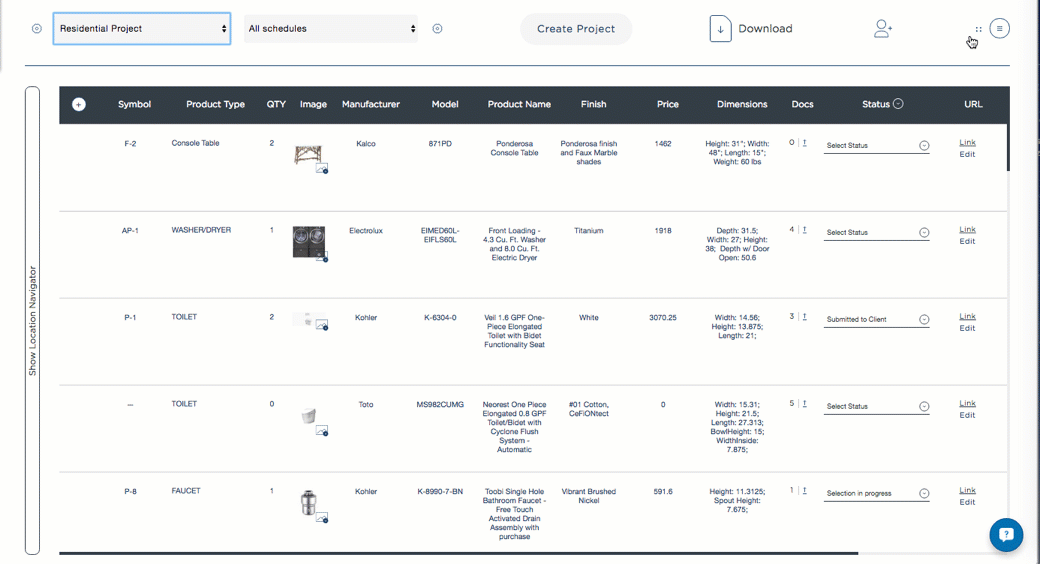Viewport: 1040px width, 564px height.
Task: Click the four-dot grid icon in top bar
Action: (978, 30)
